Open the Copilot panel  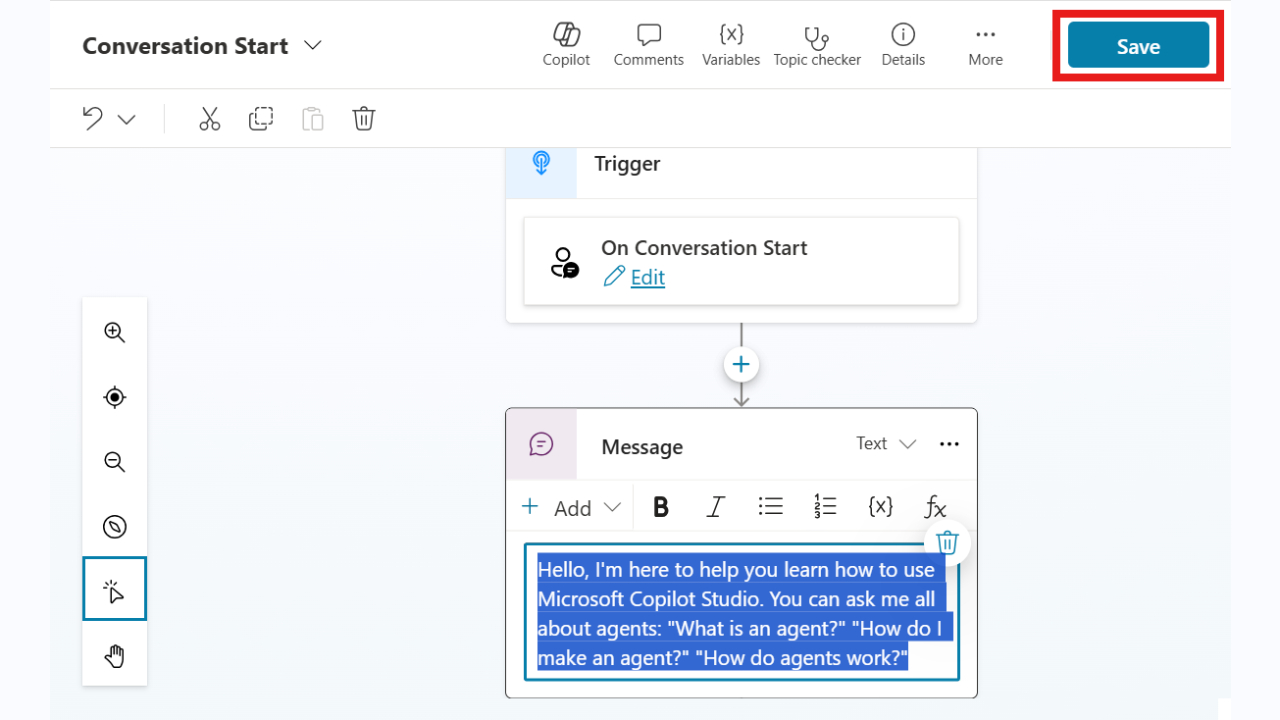[x=566, y=45]
